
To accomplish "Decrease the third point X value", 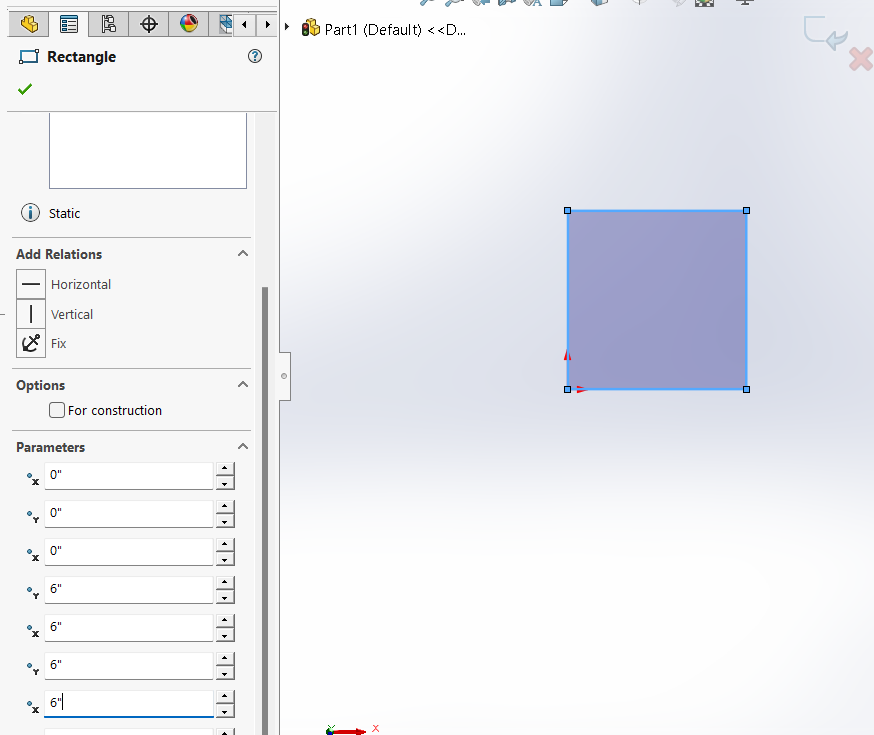I will 225,635.
